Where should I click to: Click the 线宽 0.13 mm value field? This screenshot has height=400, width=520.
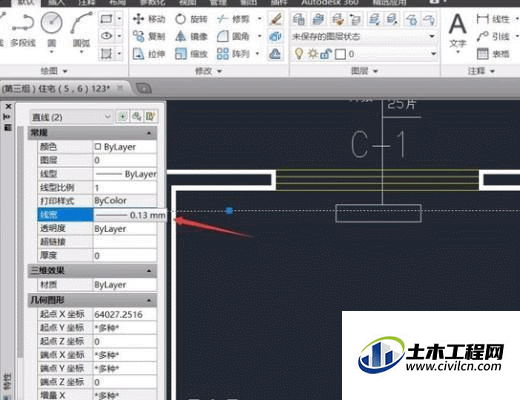pos(130,215)
